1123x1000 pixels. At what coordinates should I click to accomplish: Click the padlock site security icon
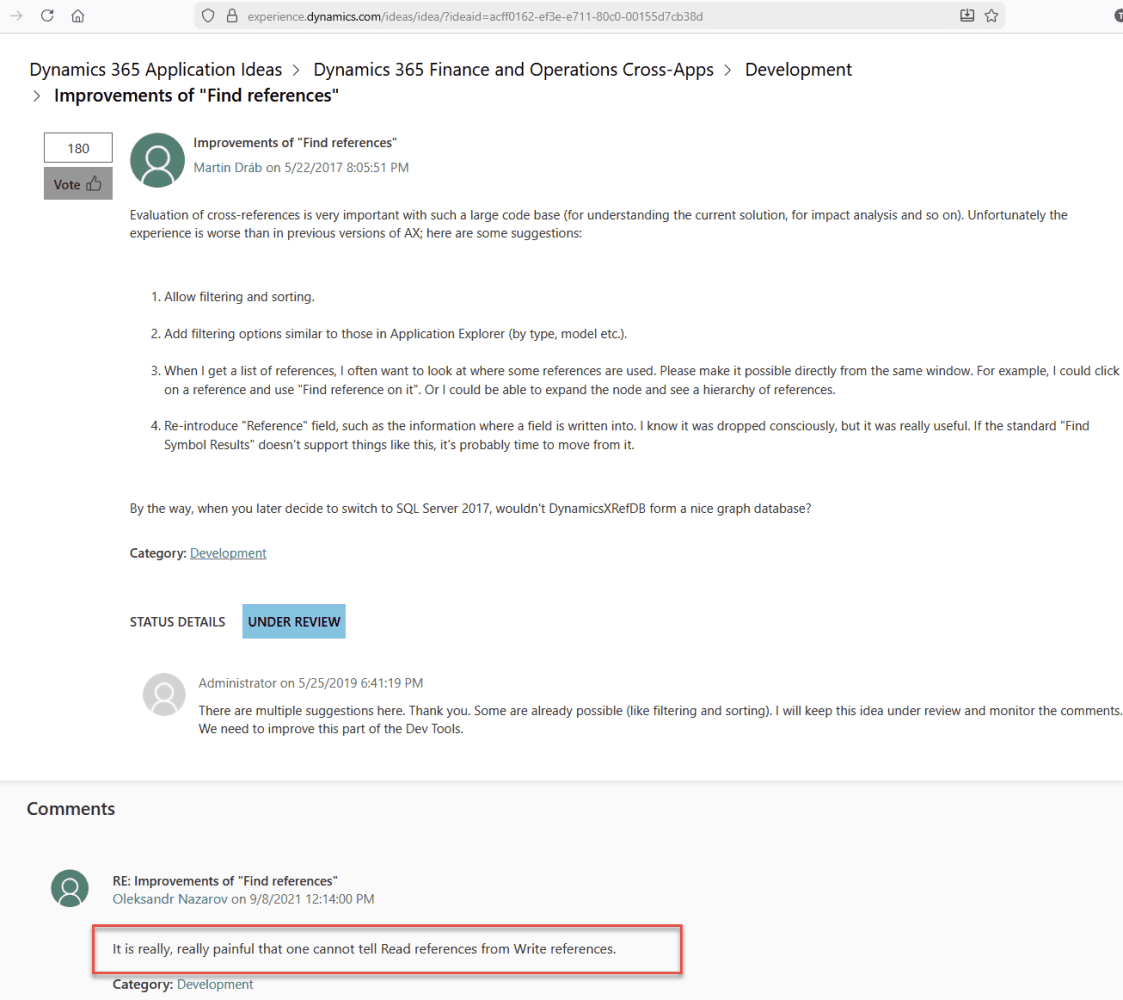231,16
